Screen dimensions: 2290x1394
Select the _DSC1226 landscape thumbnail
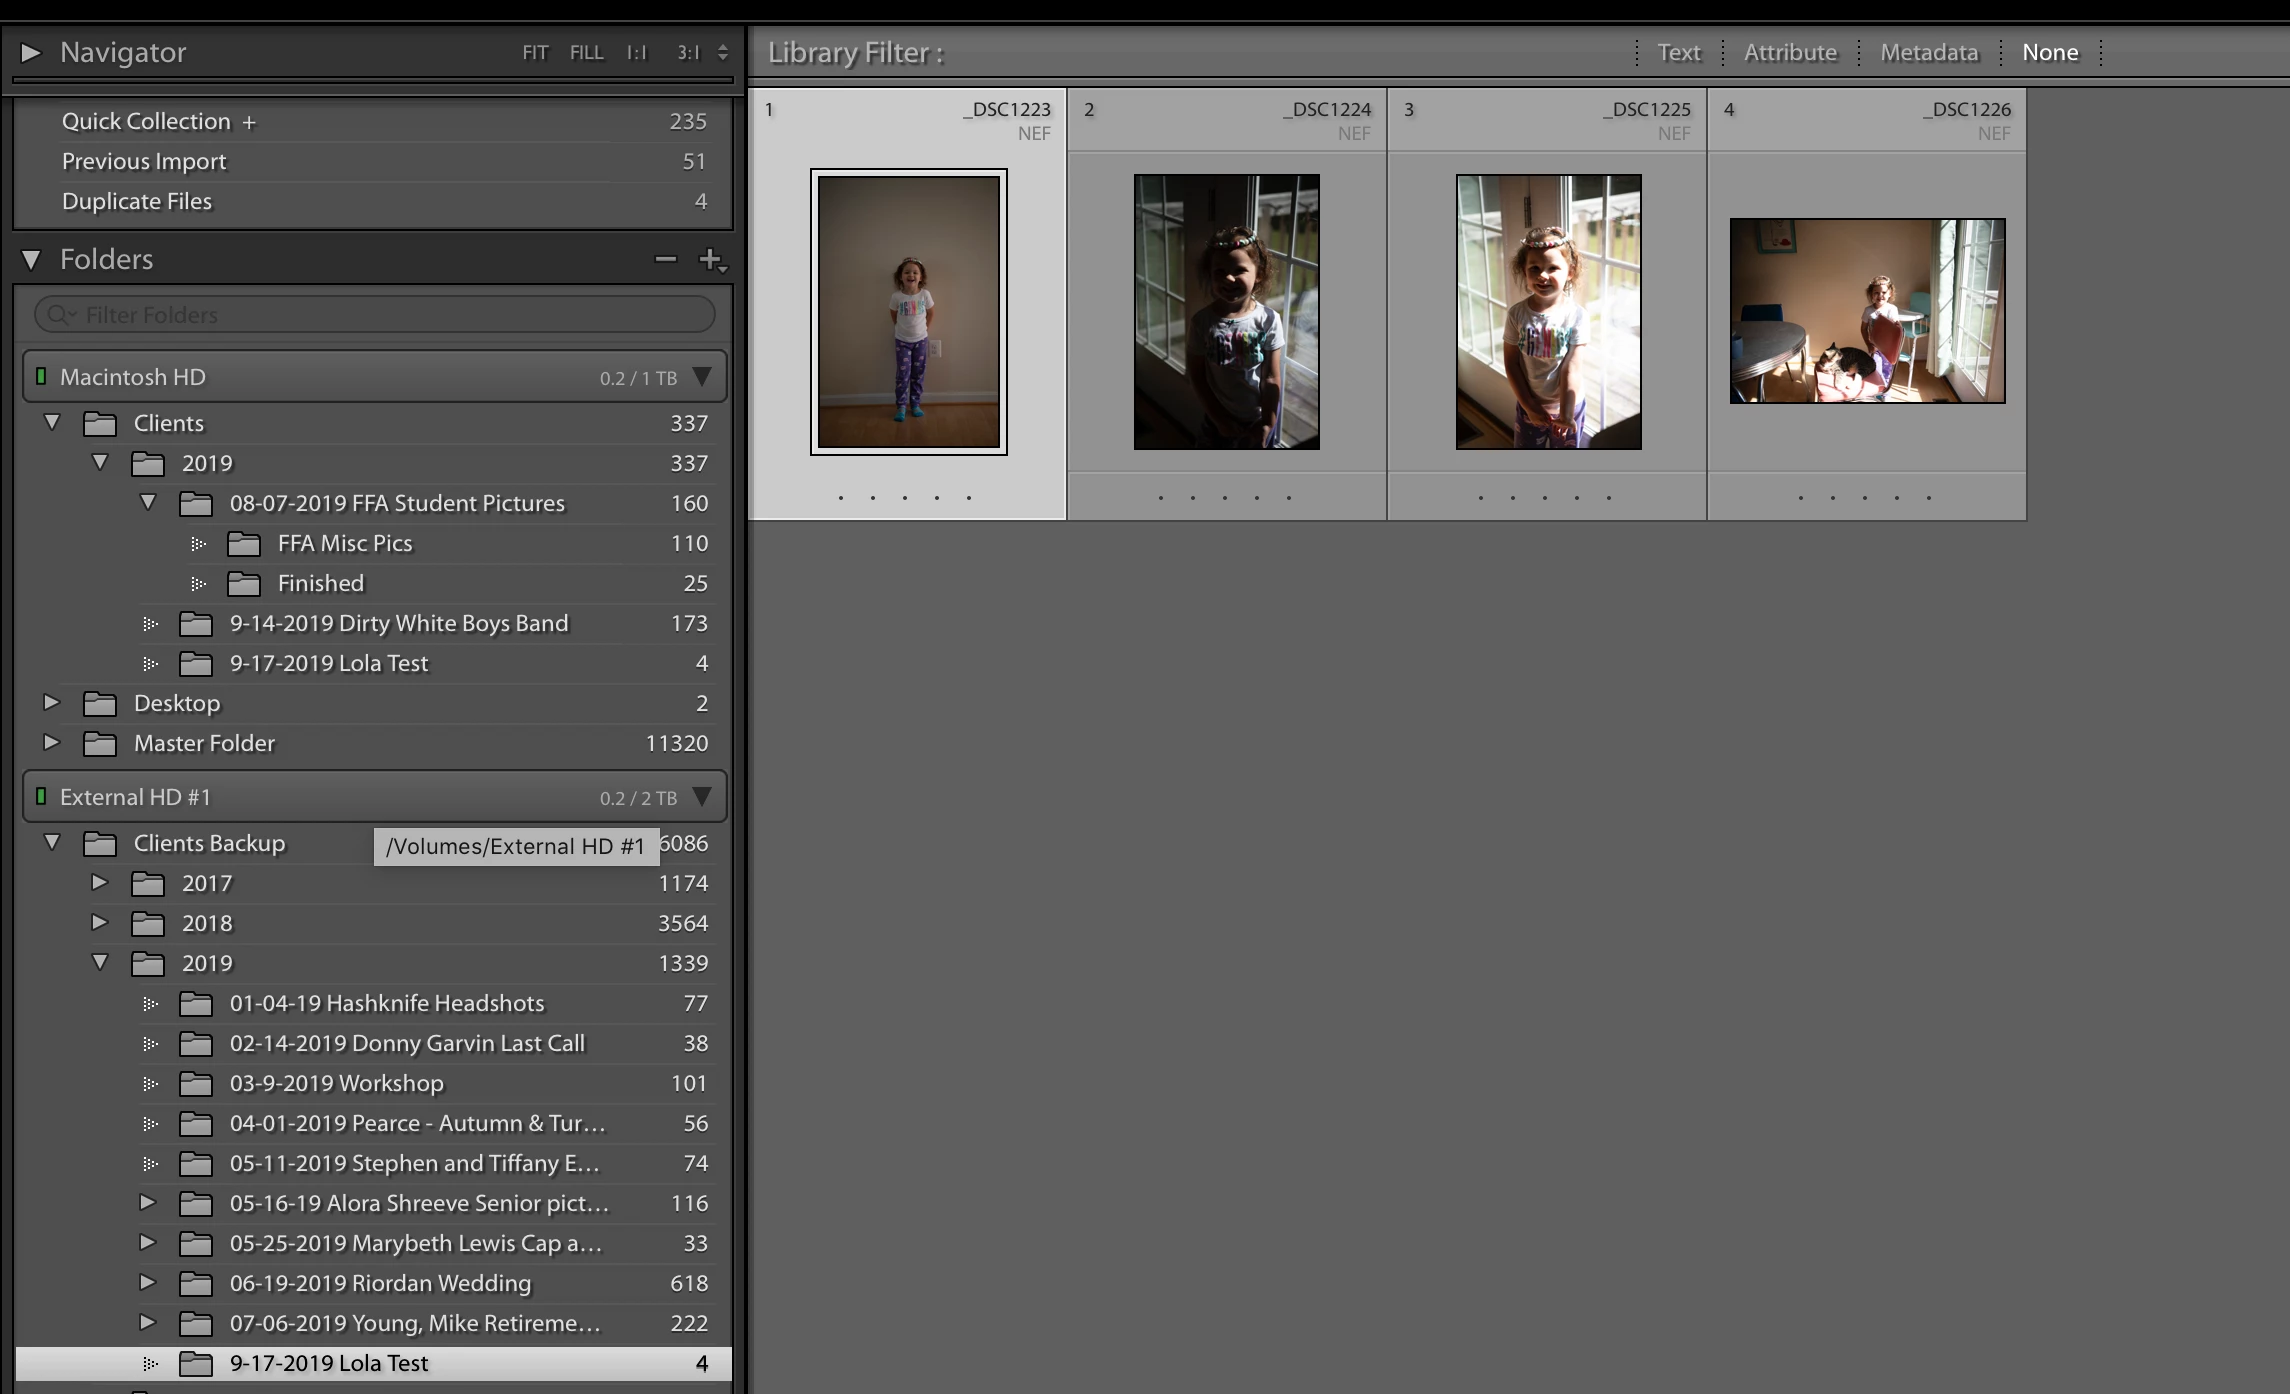tap(1867, 311)
